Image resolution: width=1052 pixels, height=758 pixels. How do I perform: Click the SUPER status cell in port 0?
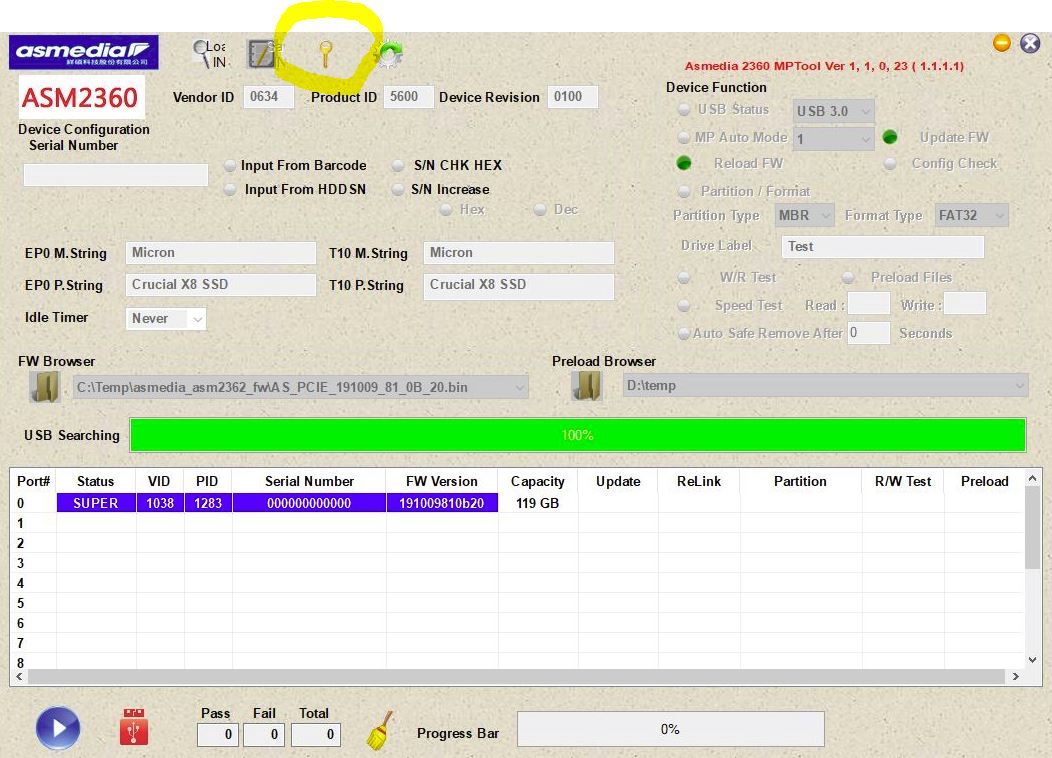point(96,503)
